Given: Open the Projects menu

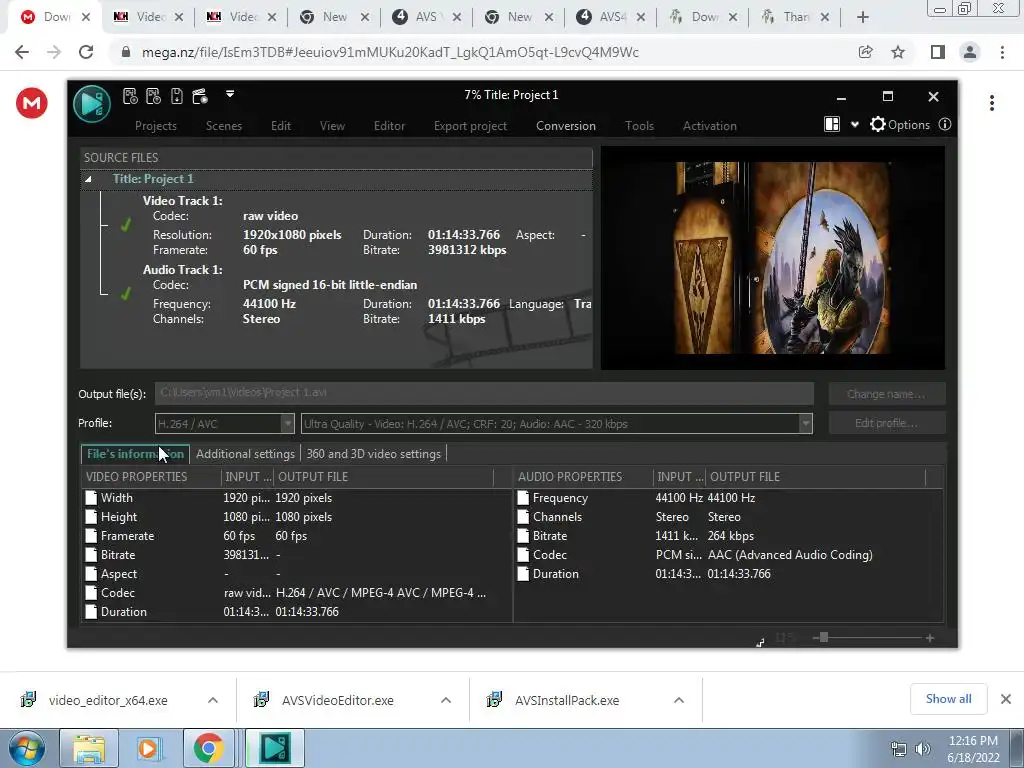Looking at the screenshot, I should (x=155, y=126).
